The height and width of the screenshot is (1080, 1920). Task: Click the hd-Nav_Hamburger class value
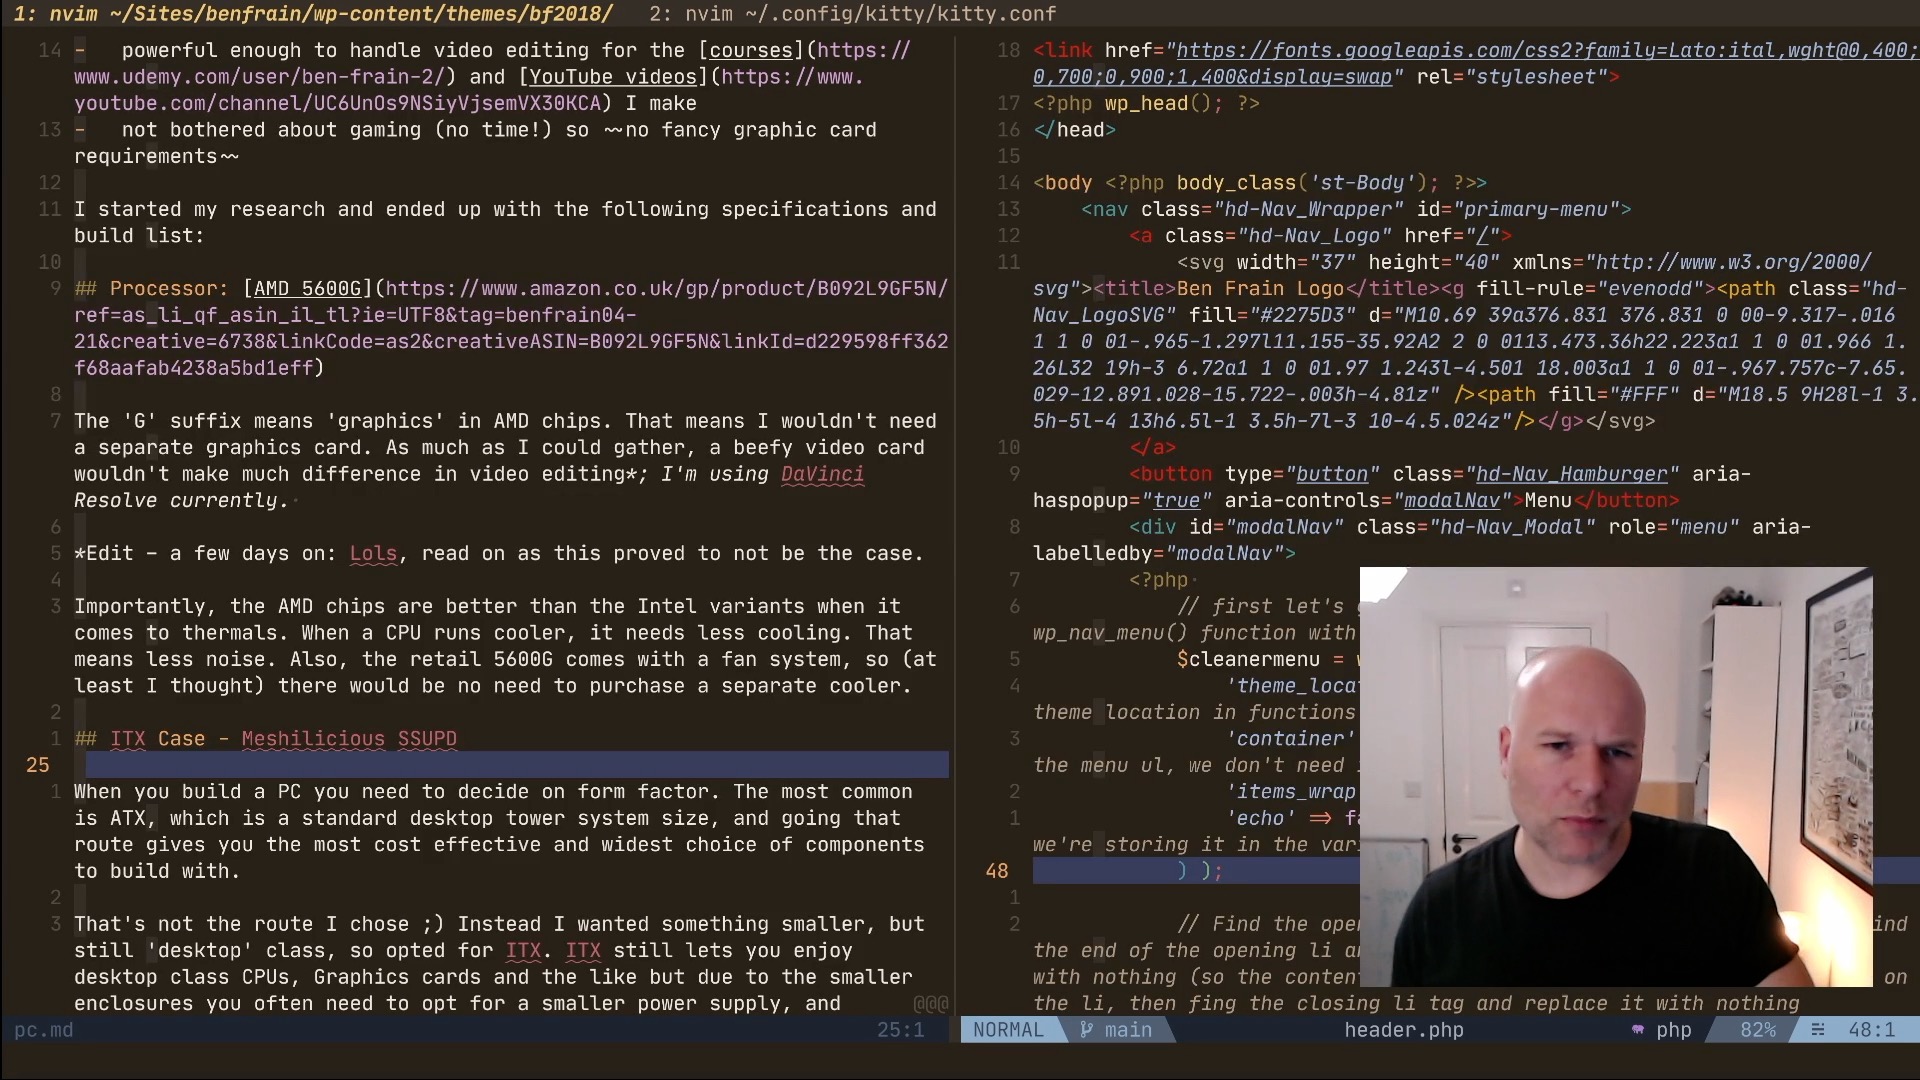(1572, 474)
